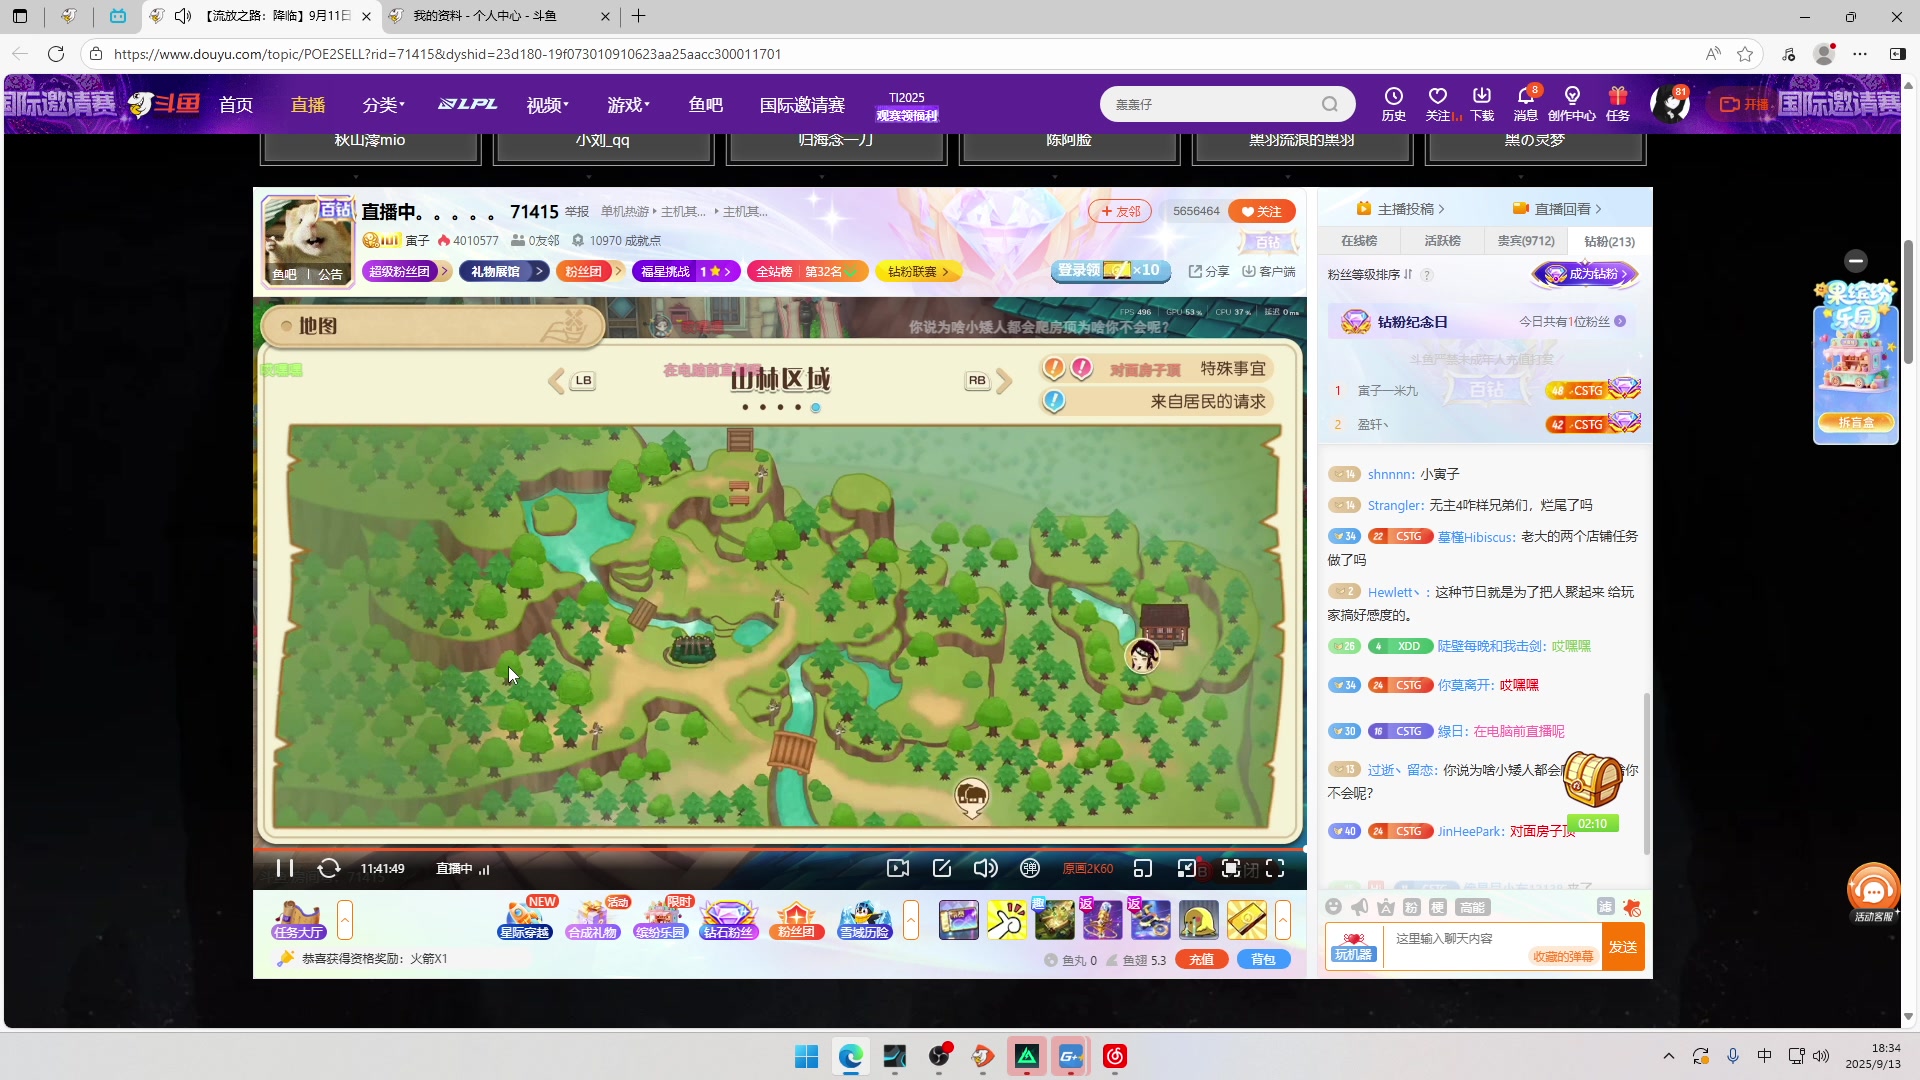This screenshot has height=1080, width=1920.
Task: Click the 关注 follow button on streamer header
Action: 1262,211
